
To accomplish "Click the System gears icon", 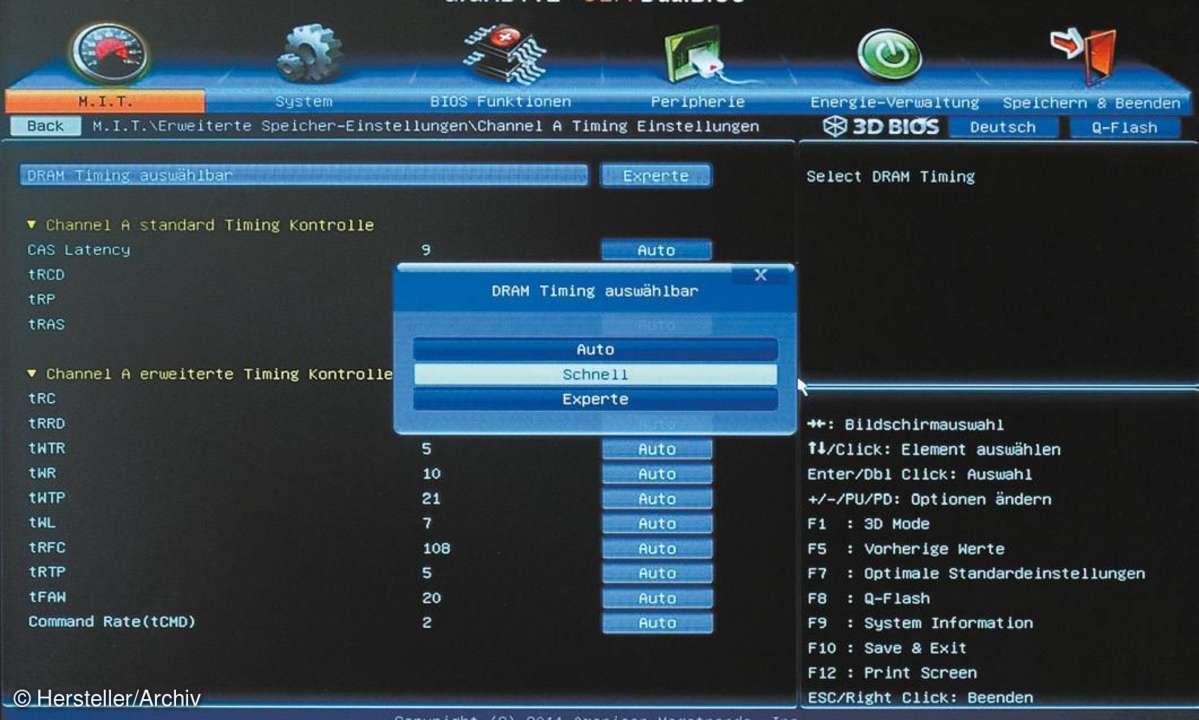I will pyautogui.click(x=309, y=54).
